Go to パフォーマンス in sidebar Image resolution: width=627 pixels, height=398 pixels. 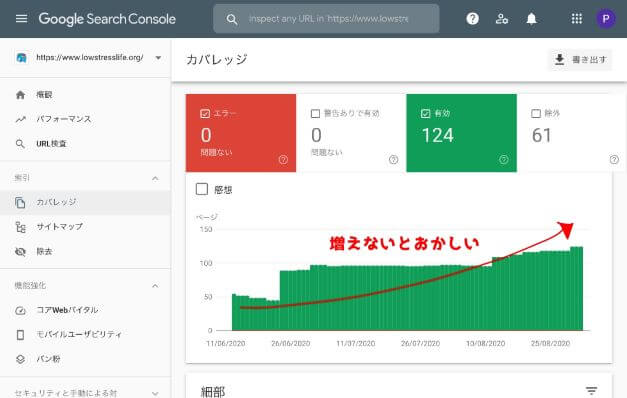pos(85,119)
